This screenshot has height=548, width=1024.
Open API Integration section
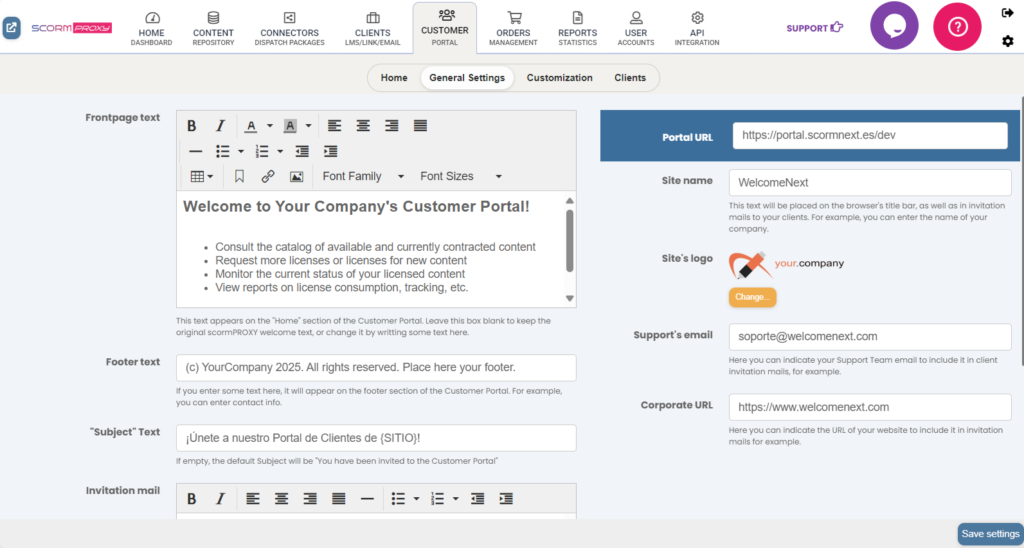[697, 29]
